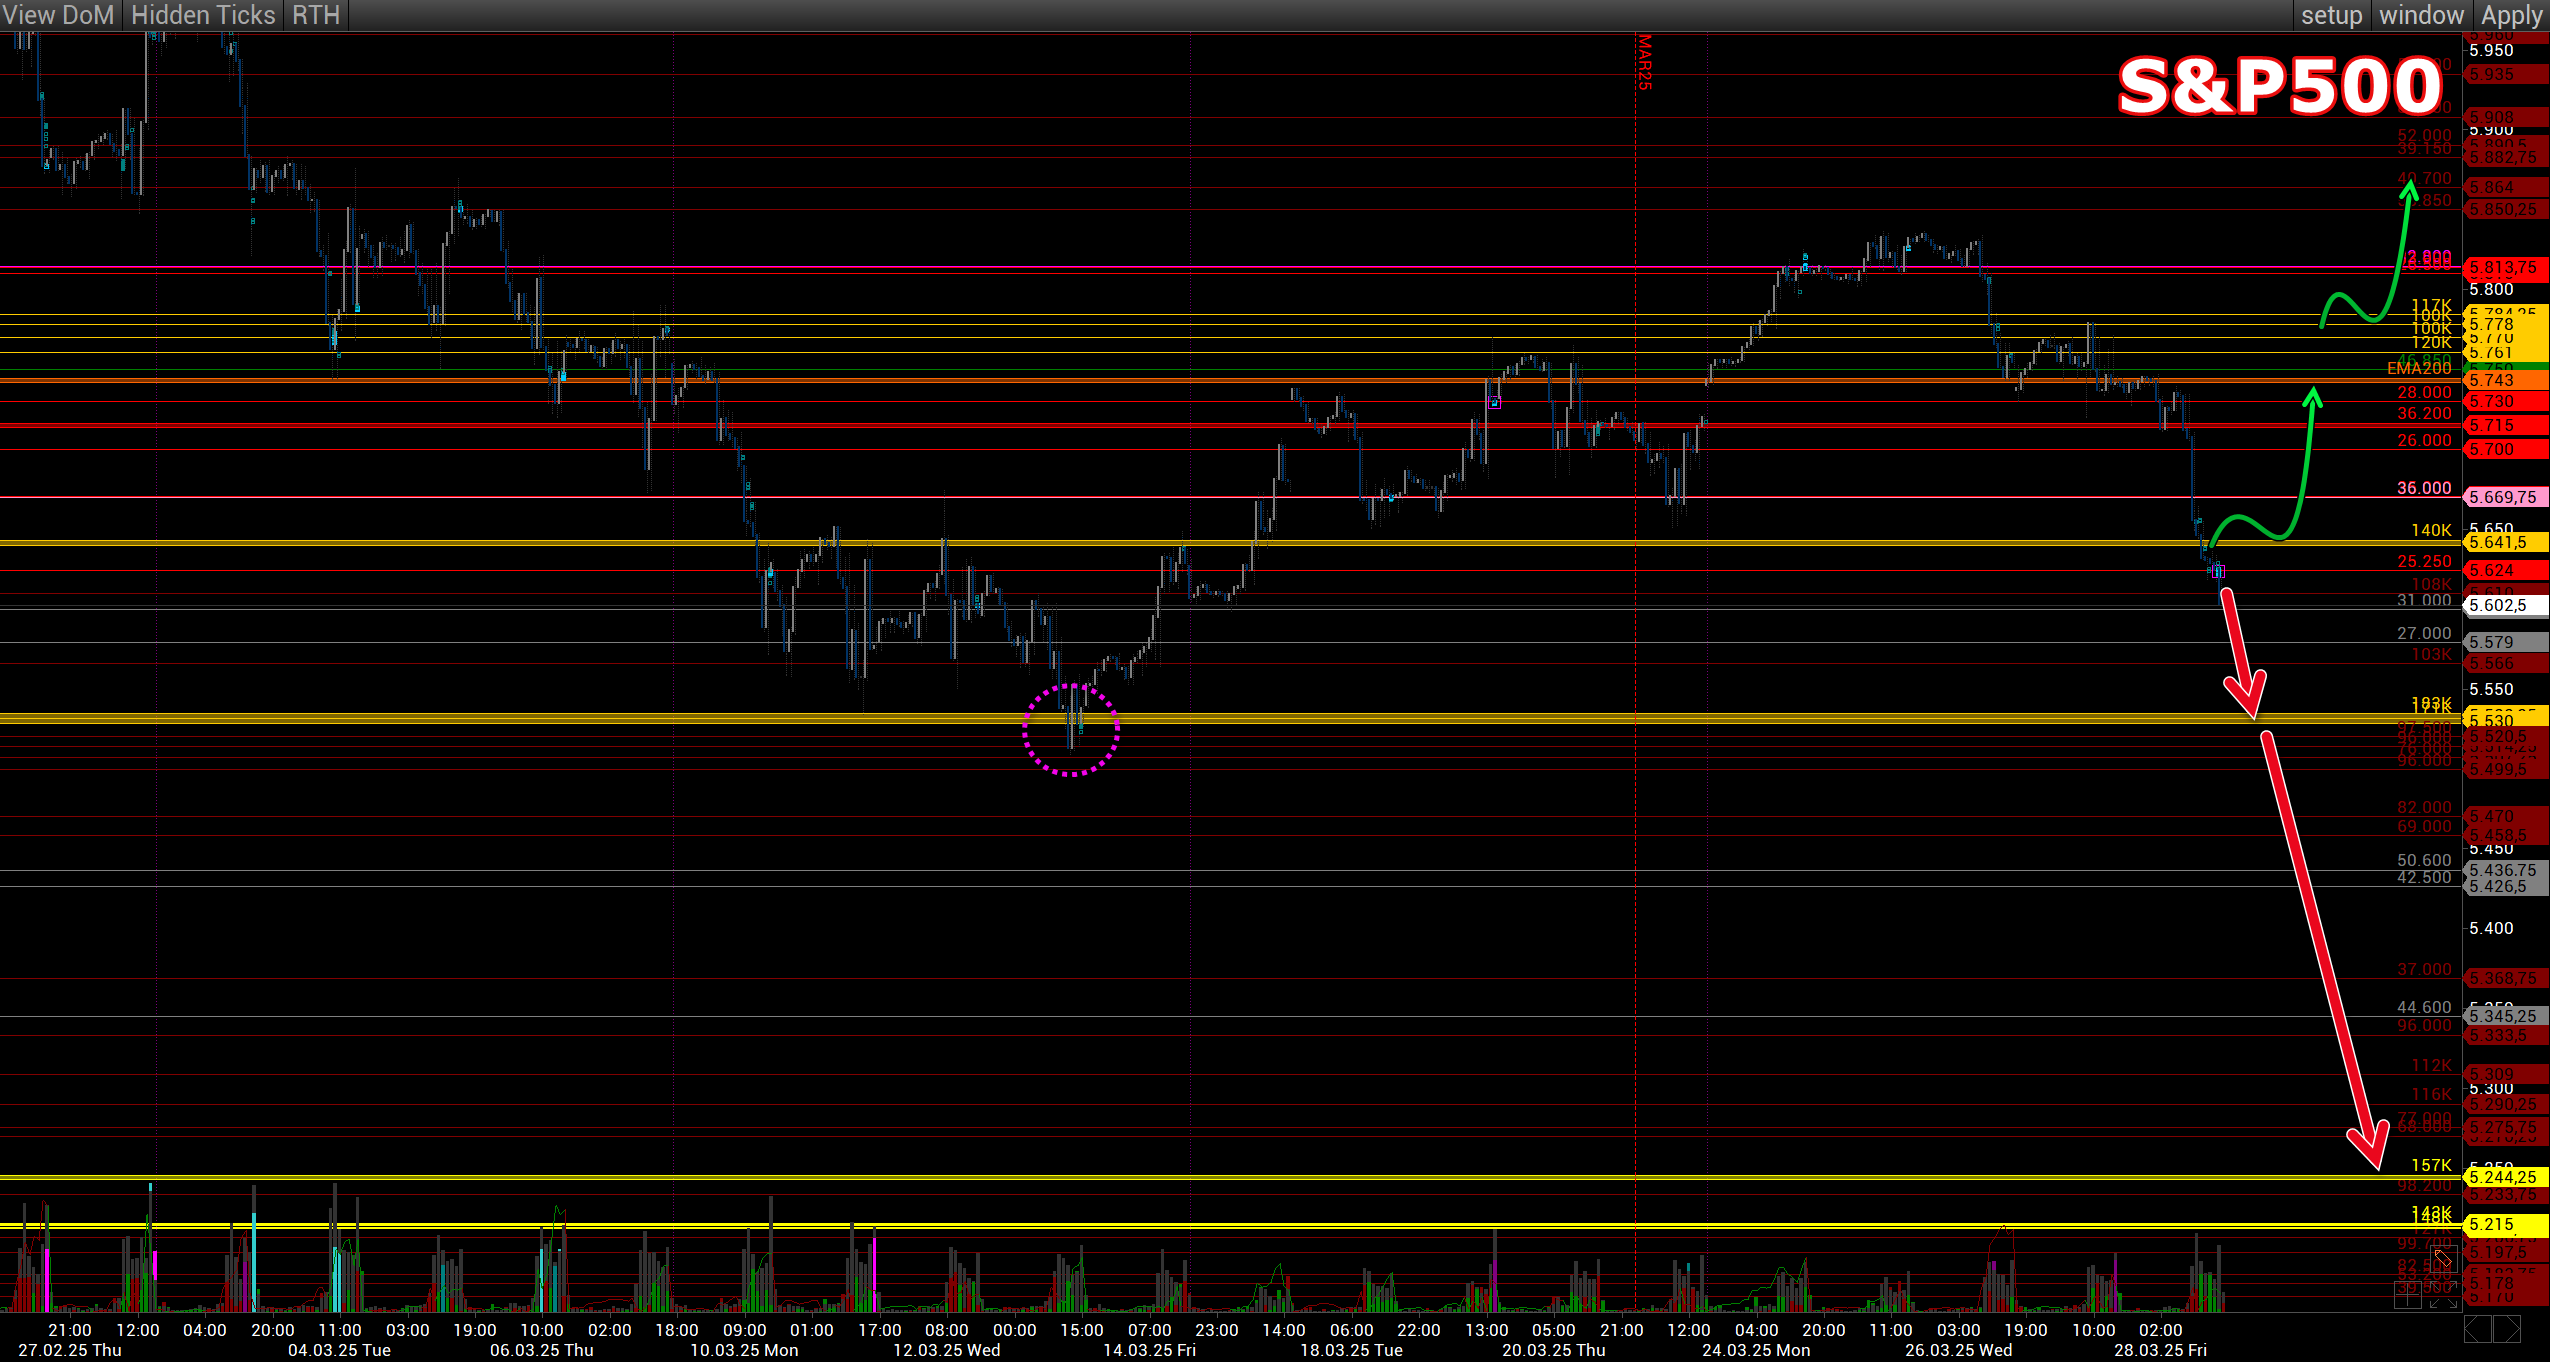The height and width of the screenshot is (1362, 2550).
Task: Click the 36.000 pink volume label
Action: [2424, 488]
